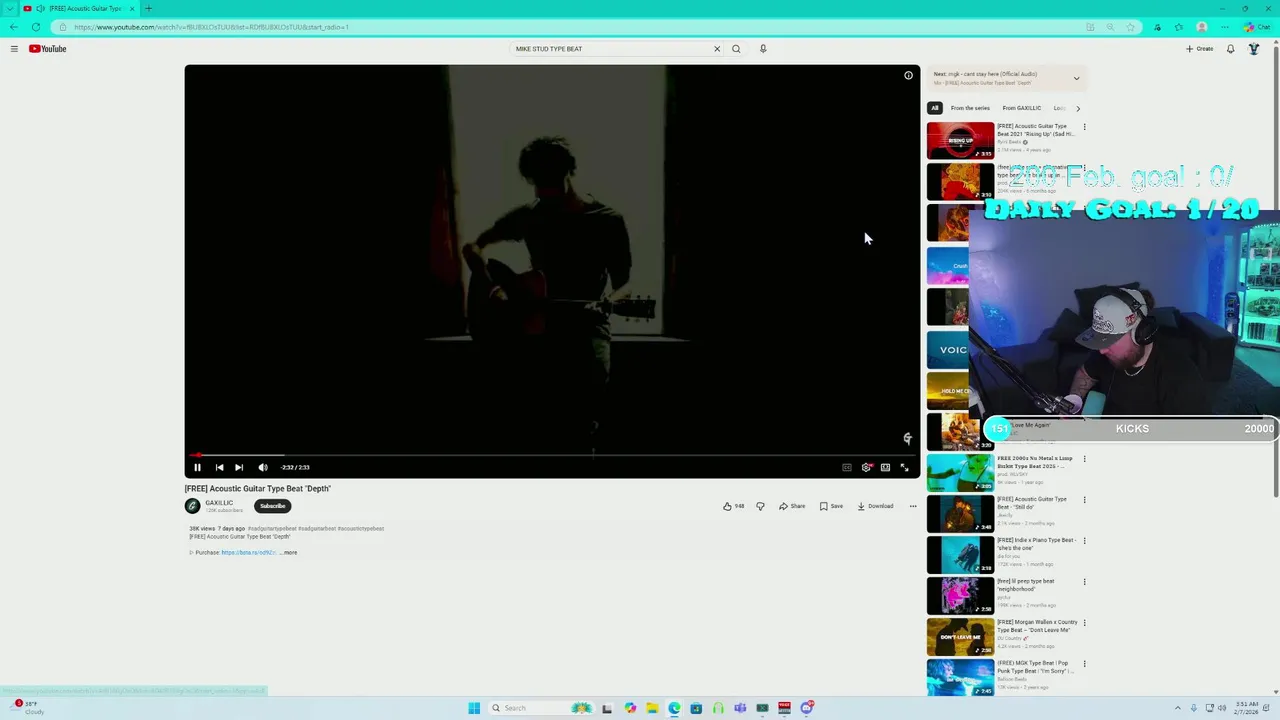The image size is (1280, 720).
Task: Open more actions three-dot menu under video
Action: point(913,506)
